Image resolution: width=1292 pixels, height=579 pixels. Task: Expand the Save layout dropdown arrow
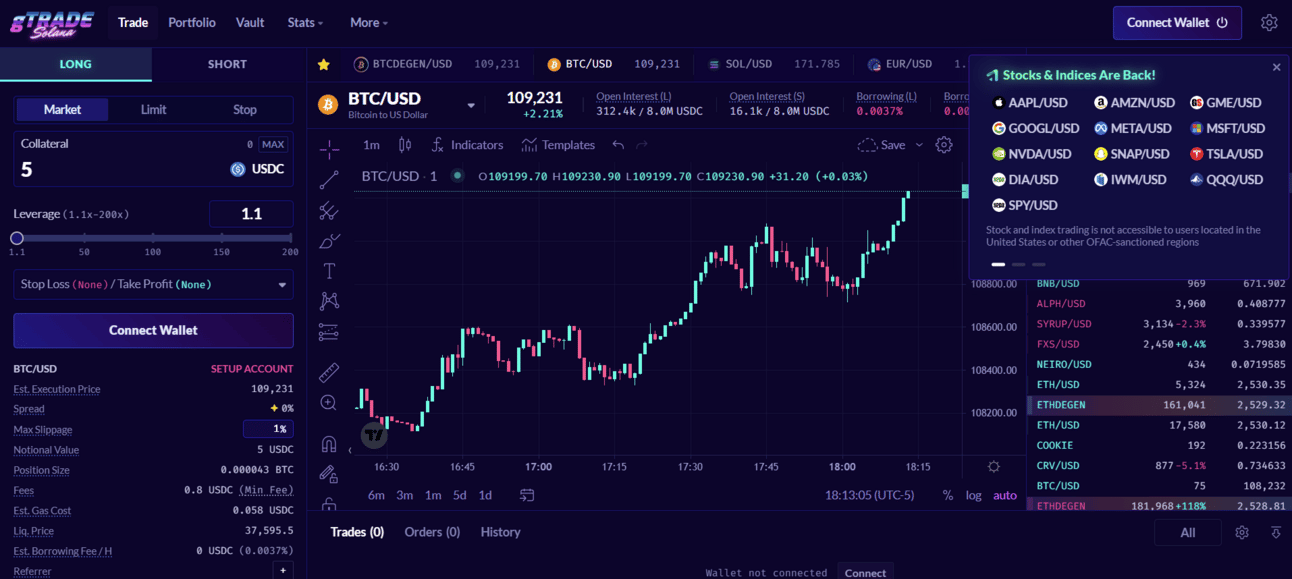[x=920, y=145]
